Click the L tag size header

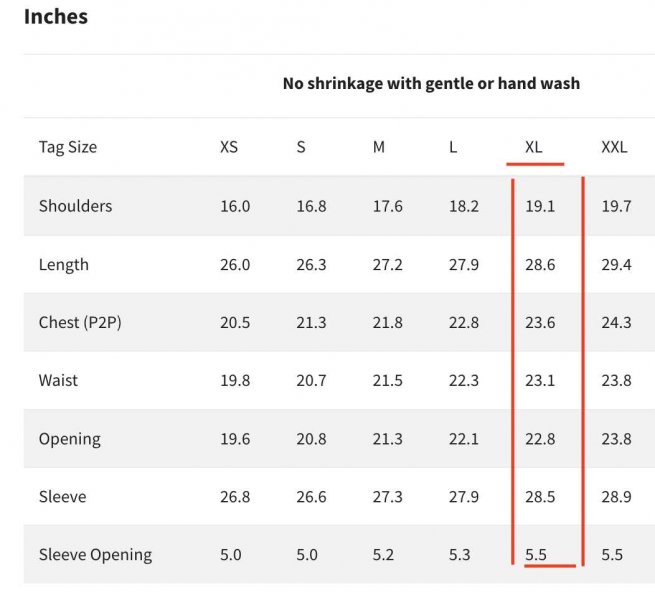click(453, 147)
